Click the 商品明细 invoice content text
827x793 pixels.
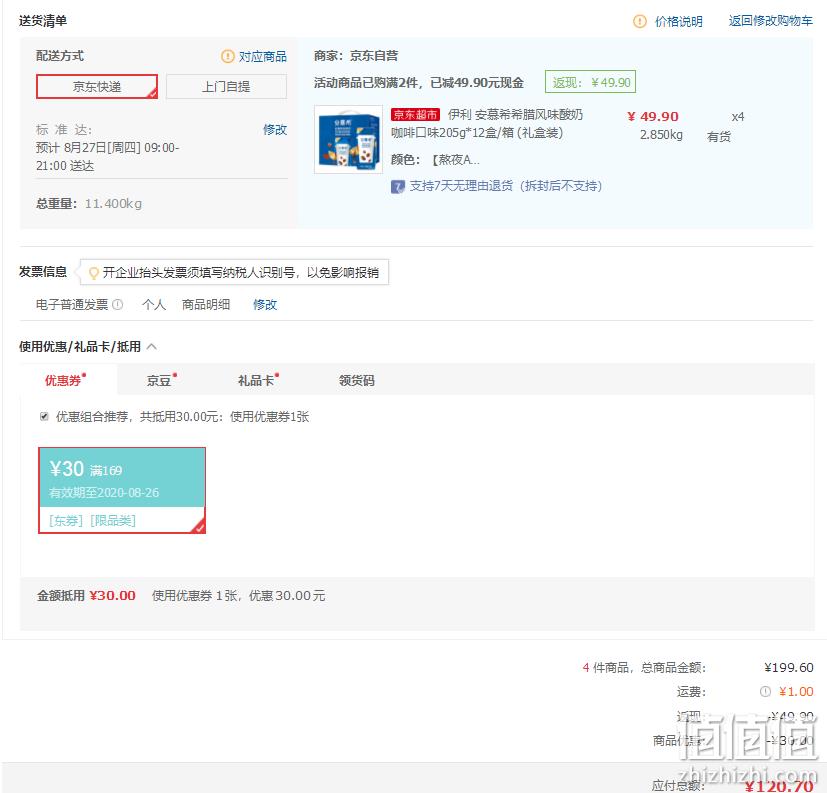(206, 305)
